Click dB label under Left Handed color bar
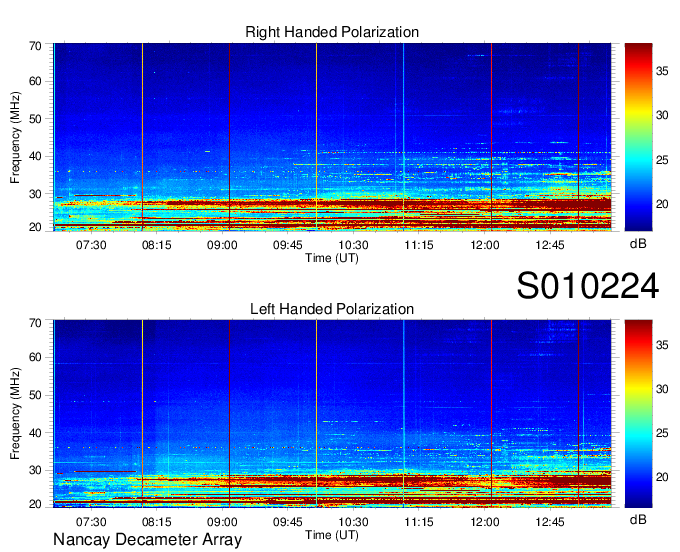 638,520
